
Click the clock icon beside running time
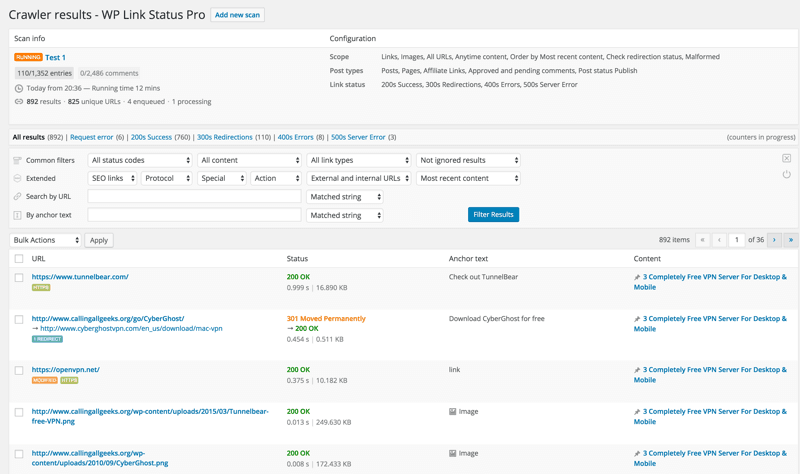[x=19, y=88]
